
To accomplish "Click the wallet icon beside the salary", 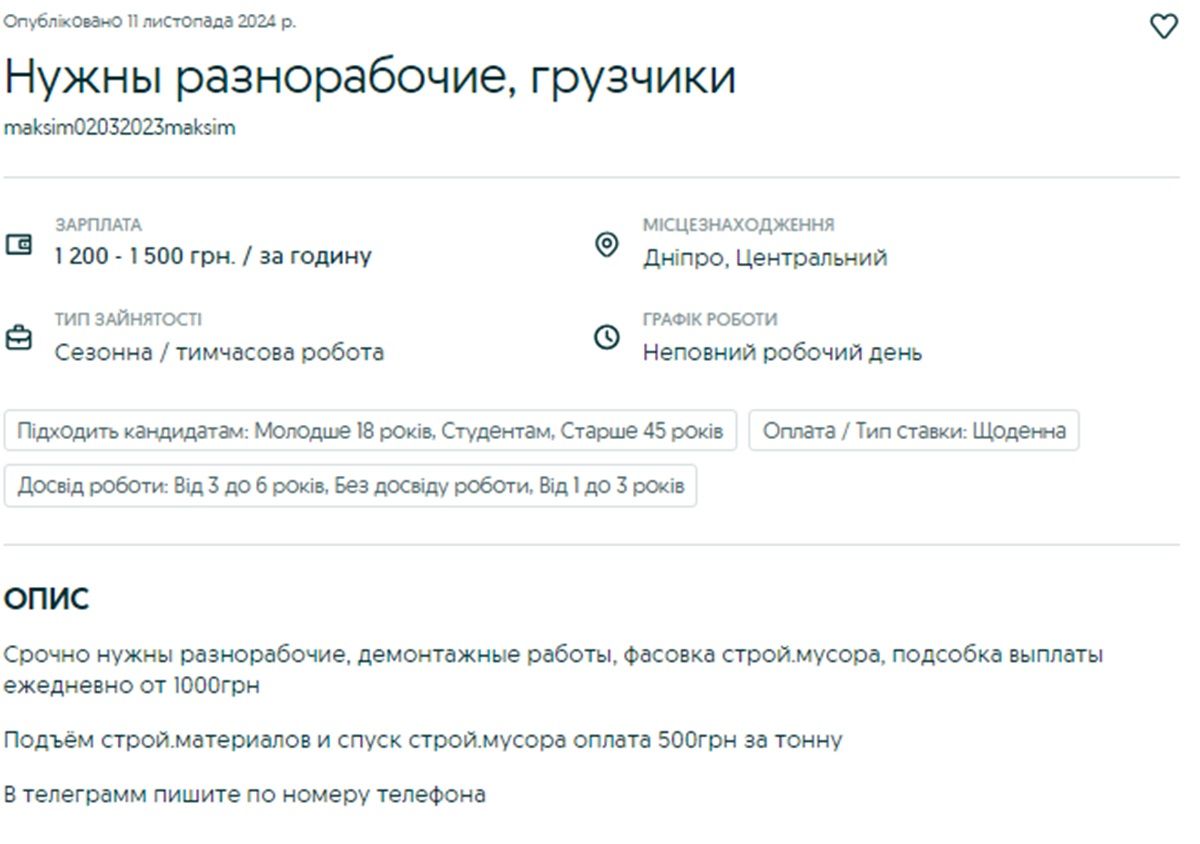I will pos(19,244).
